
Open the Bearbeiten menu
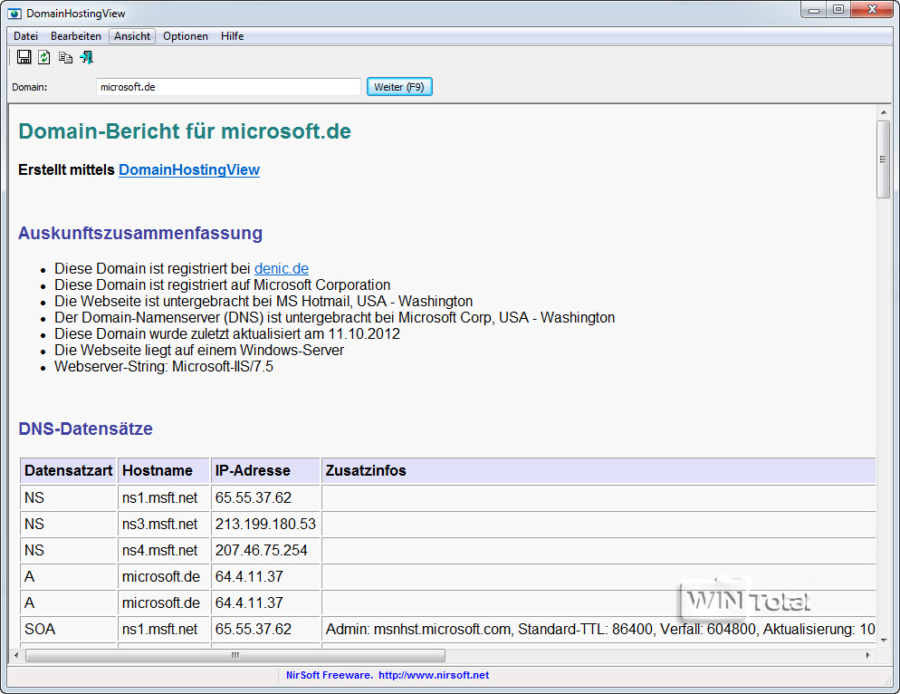(x=76, y=36)
